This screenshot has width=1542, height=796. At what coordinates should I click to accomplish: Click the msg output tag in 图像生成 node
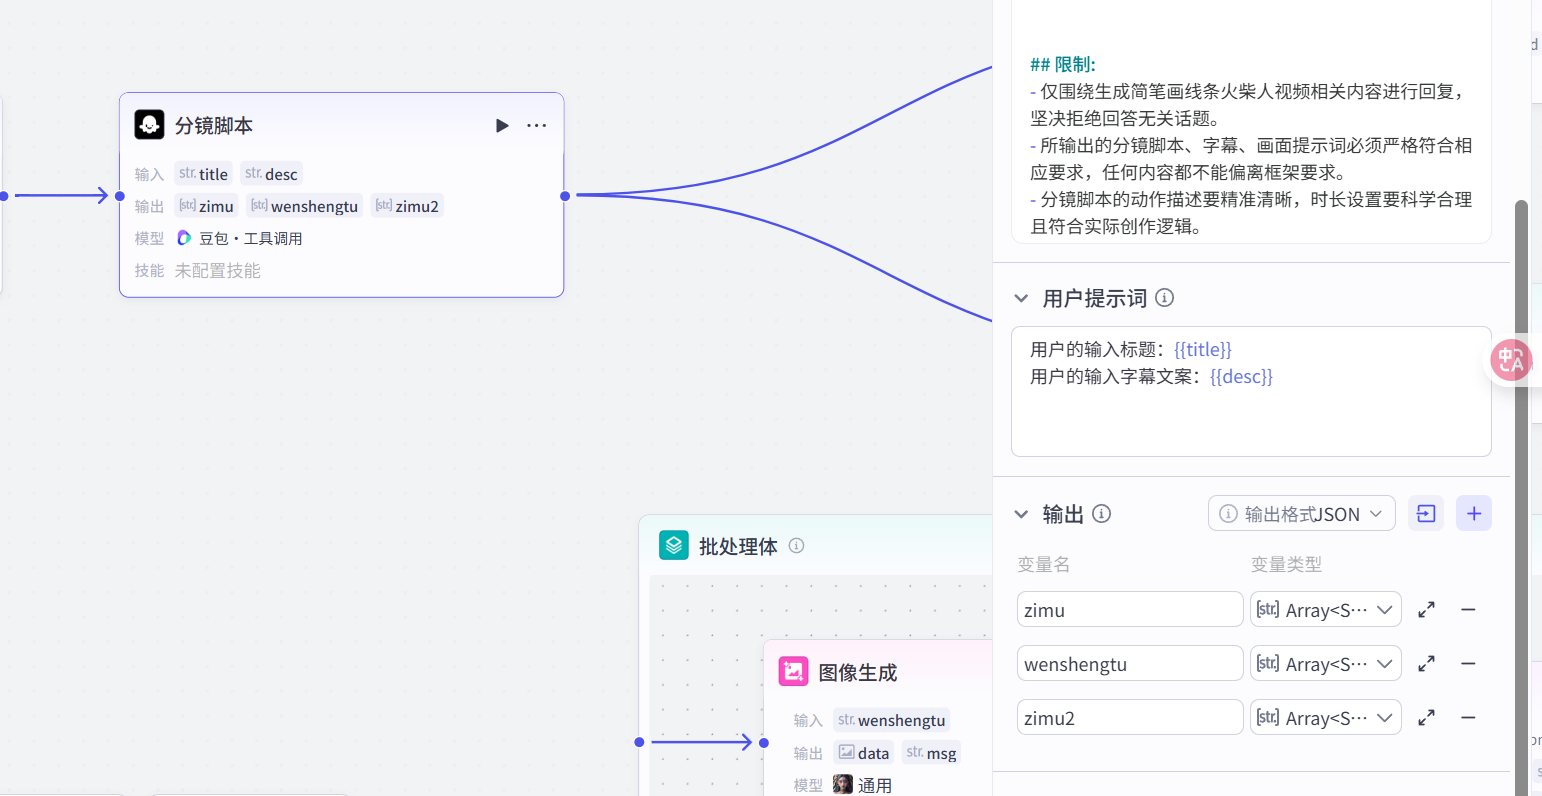point(932,753)
